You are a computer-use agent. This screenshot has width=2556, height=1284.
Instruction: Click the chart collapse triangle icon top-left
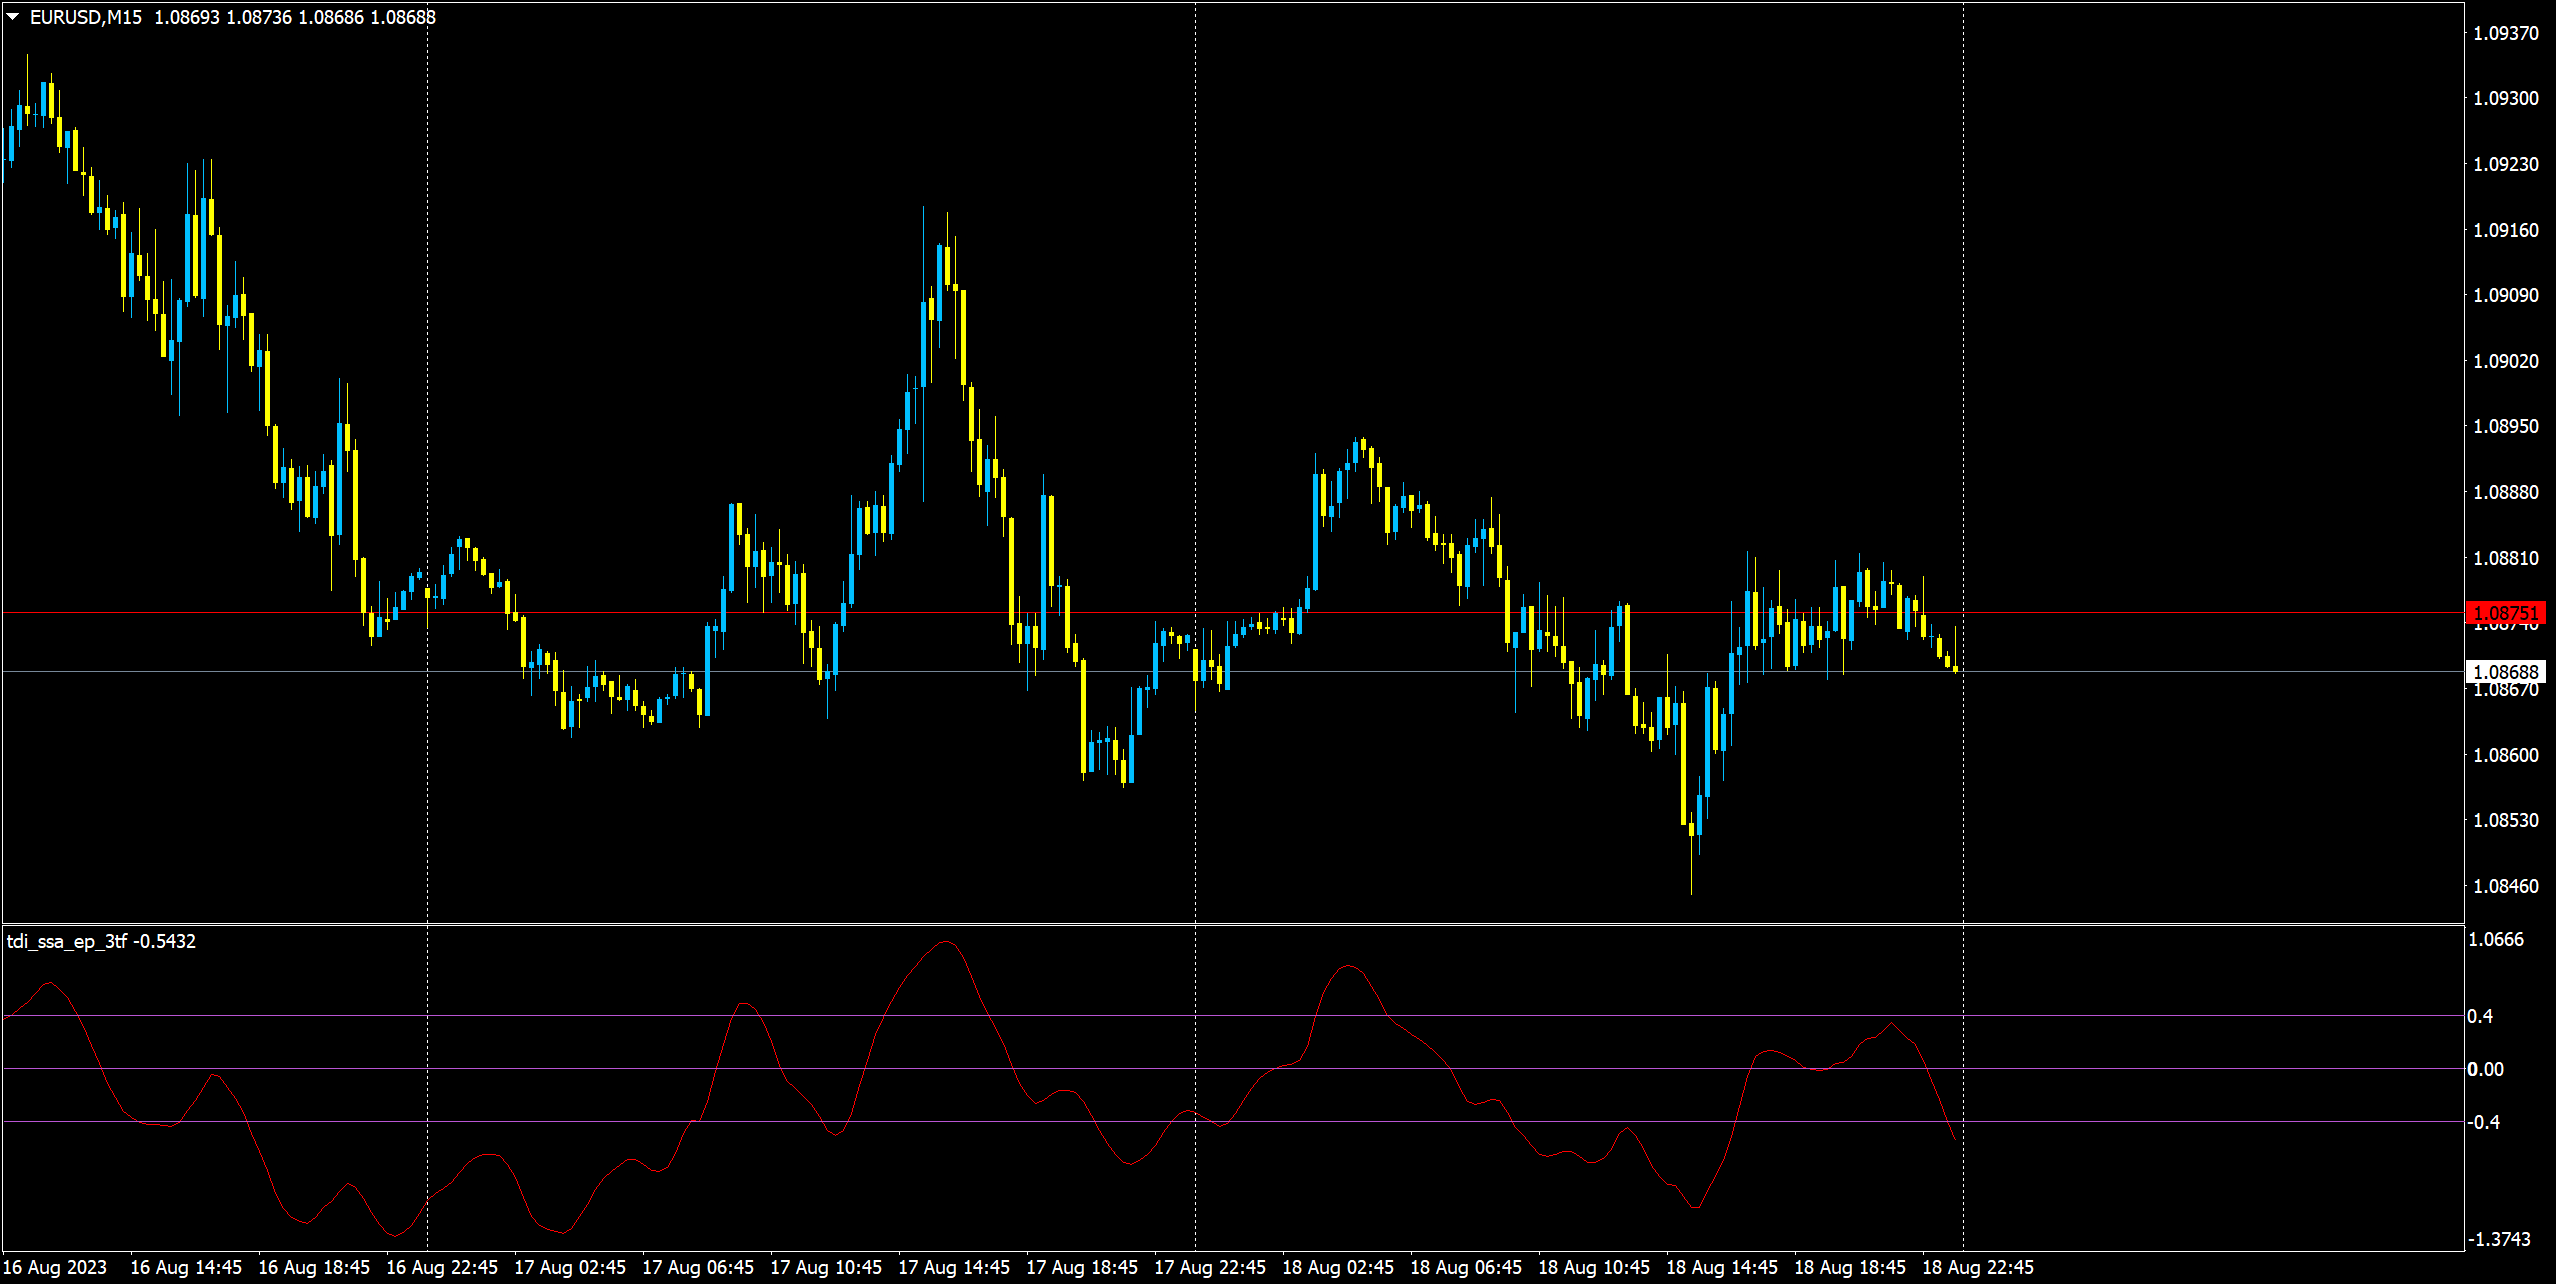coord(10,16)
